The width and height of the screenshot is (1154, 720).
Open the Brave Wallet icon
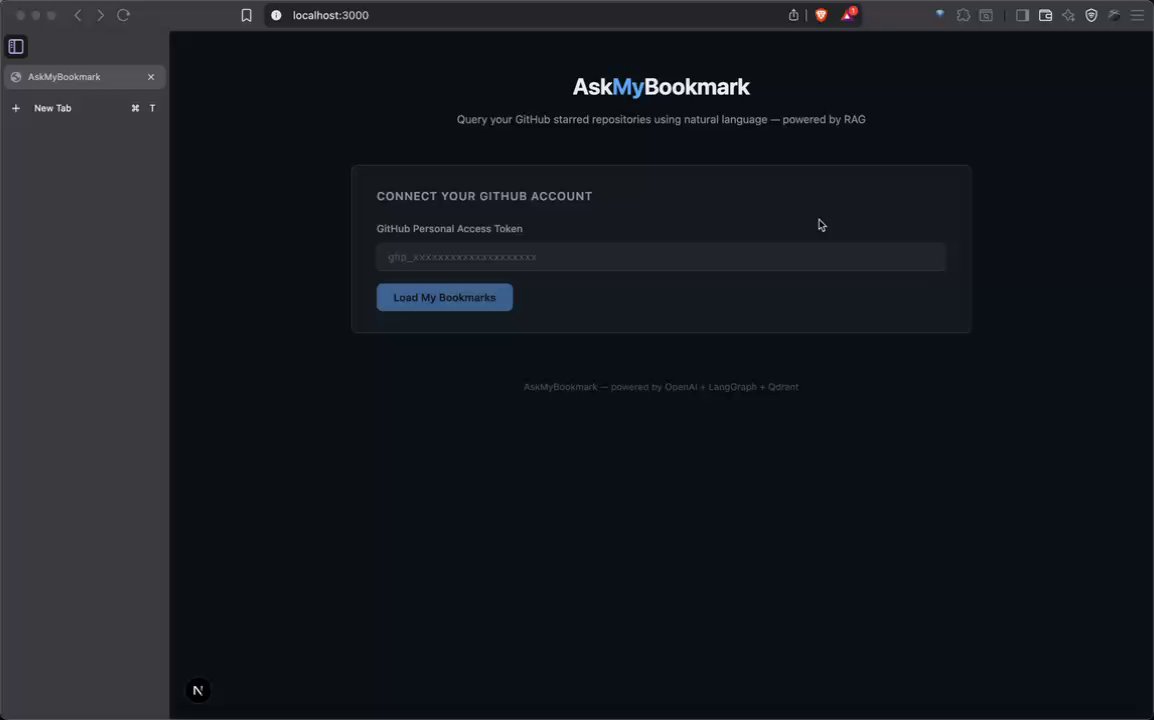click(1045, 15)
